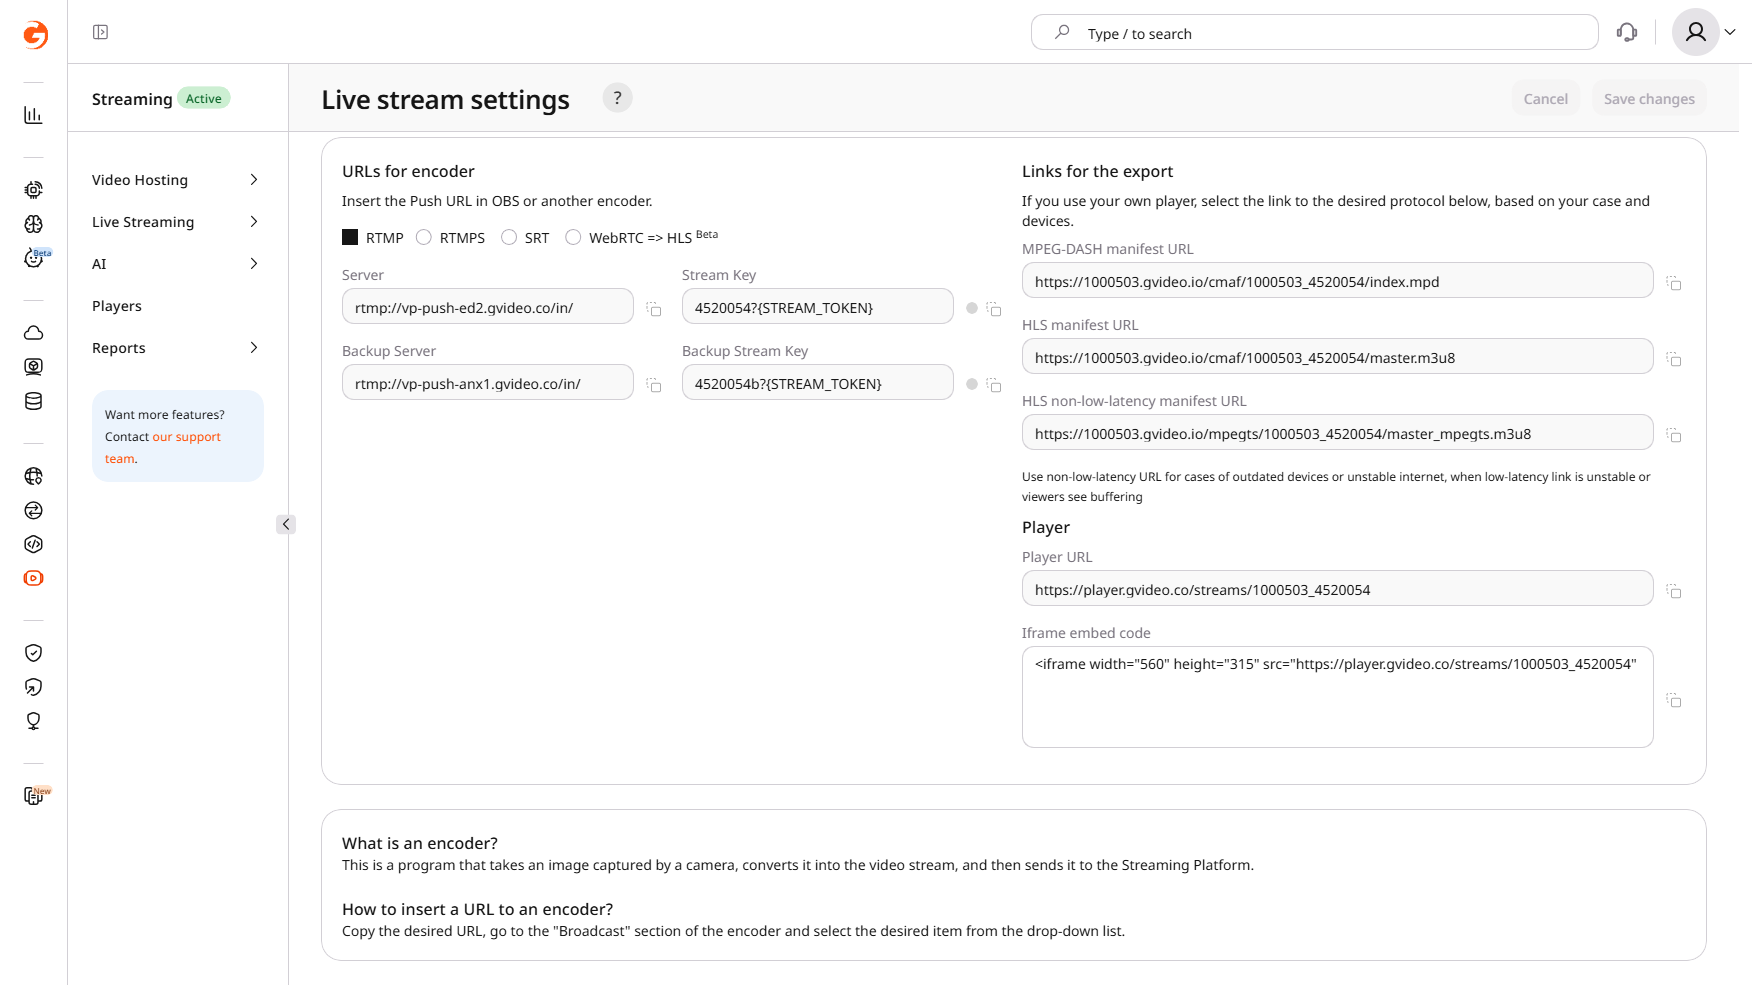Screen dimensions: 1752x985
Task: Click the headset support icon
Action: pyautogui.click(x=1627, y=33)
